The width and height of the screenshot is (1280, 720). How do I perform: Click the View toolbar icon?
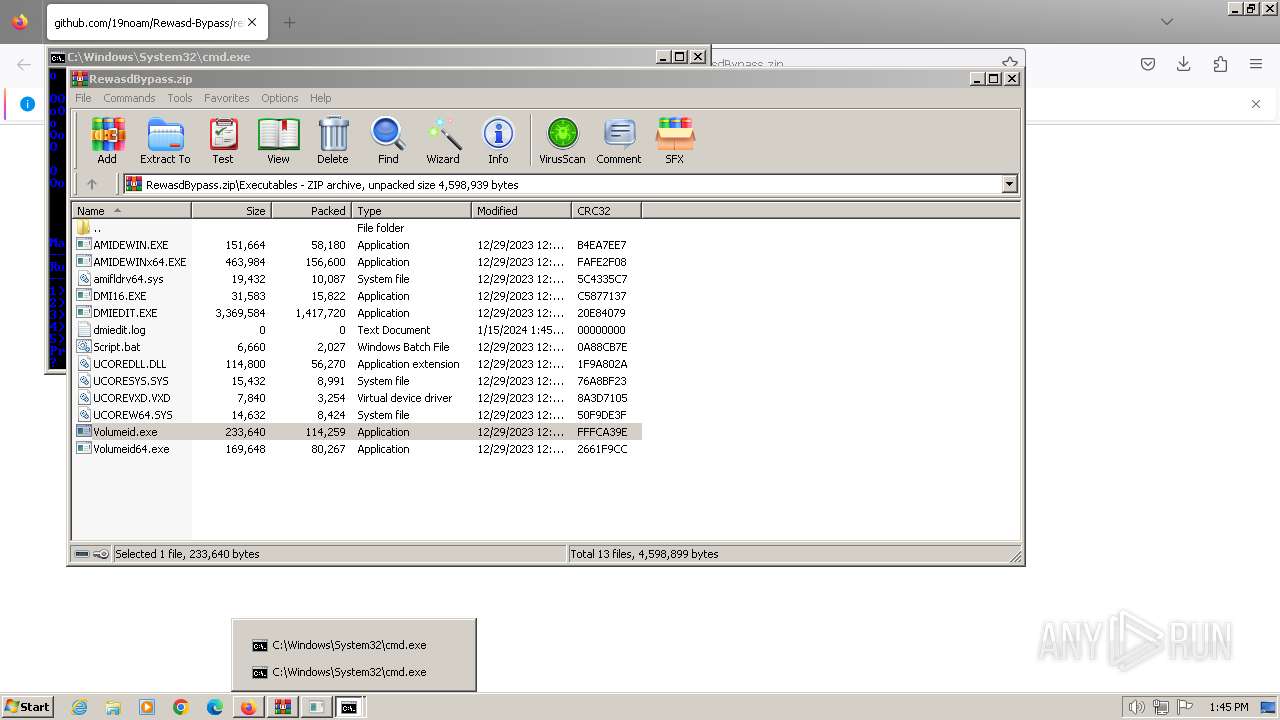[278, 140]
